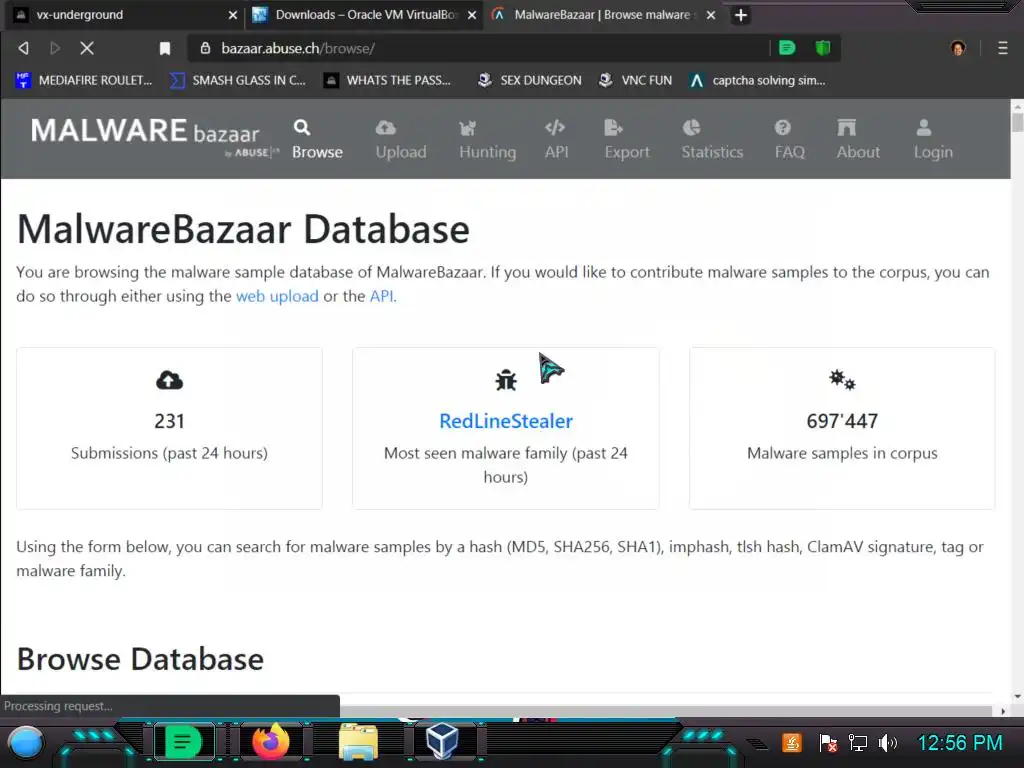
Task: Open the green shield extension icon
Action: click(822, 48)
